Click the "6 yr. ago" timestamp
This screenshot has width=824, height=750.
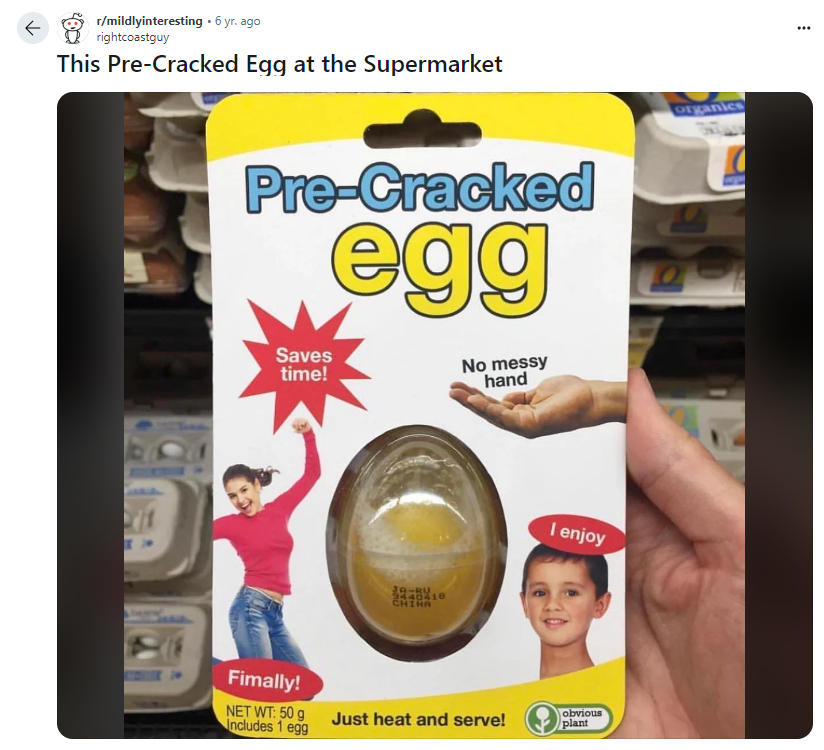click(x=238, y=21)
